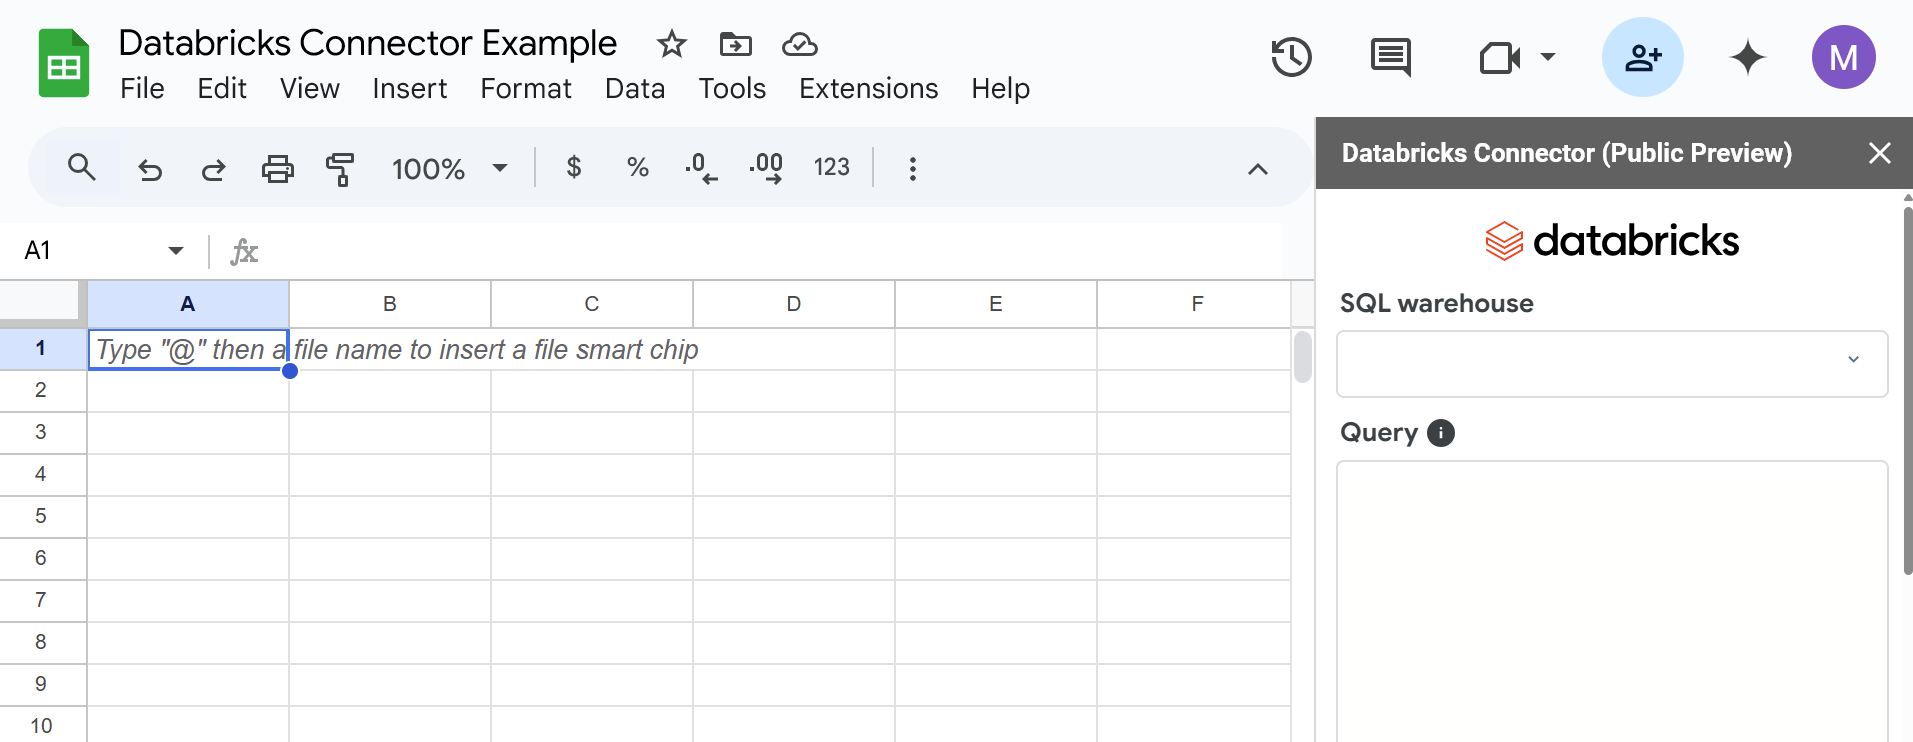Format as percent in toolbar
Screen dimensions: 1913x742
(x=637, y=167)
